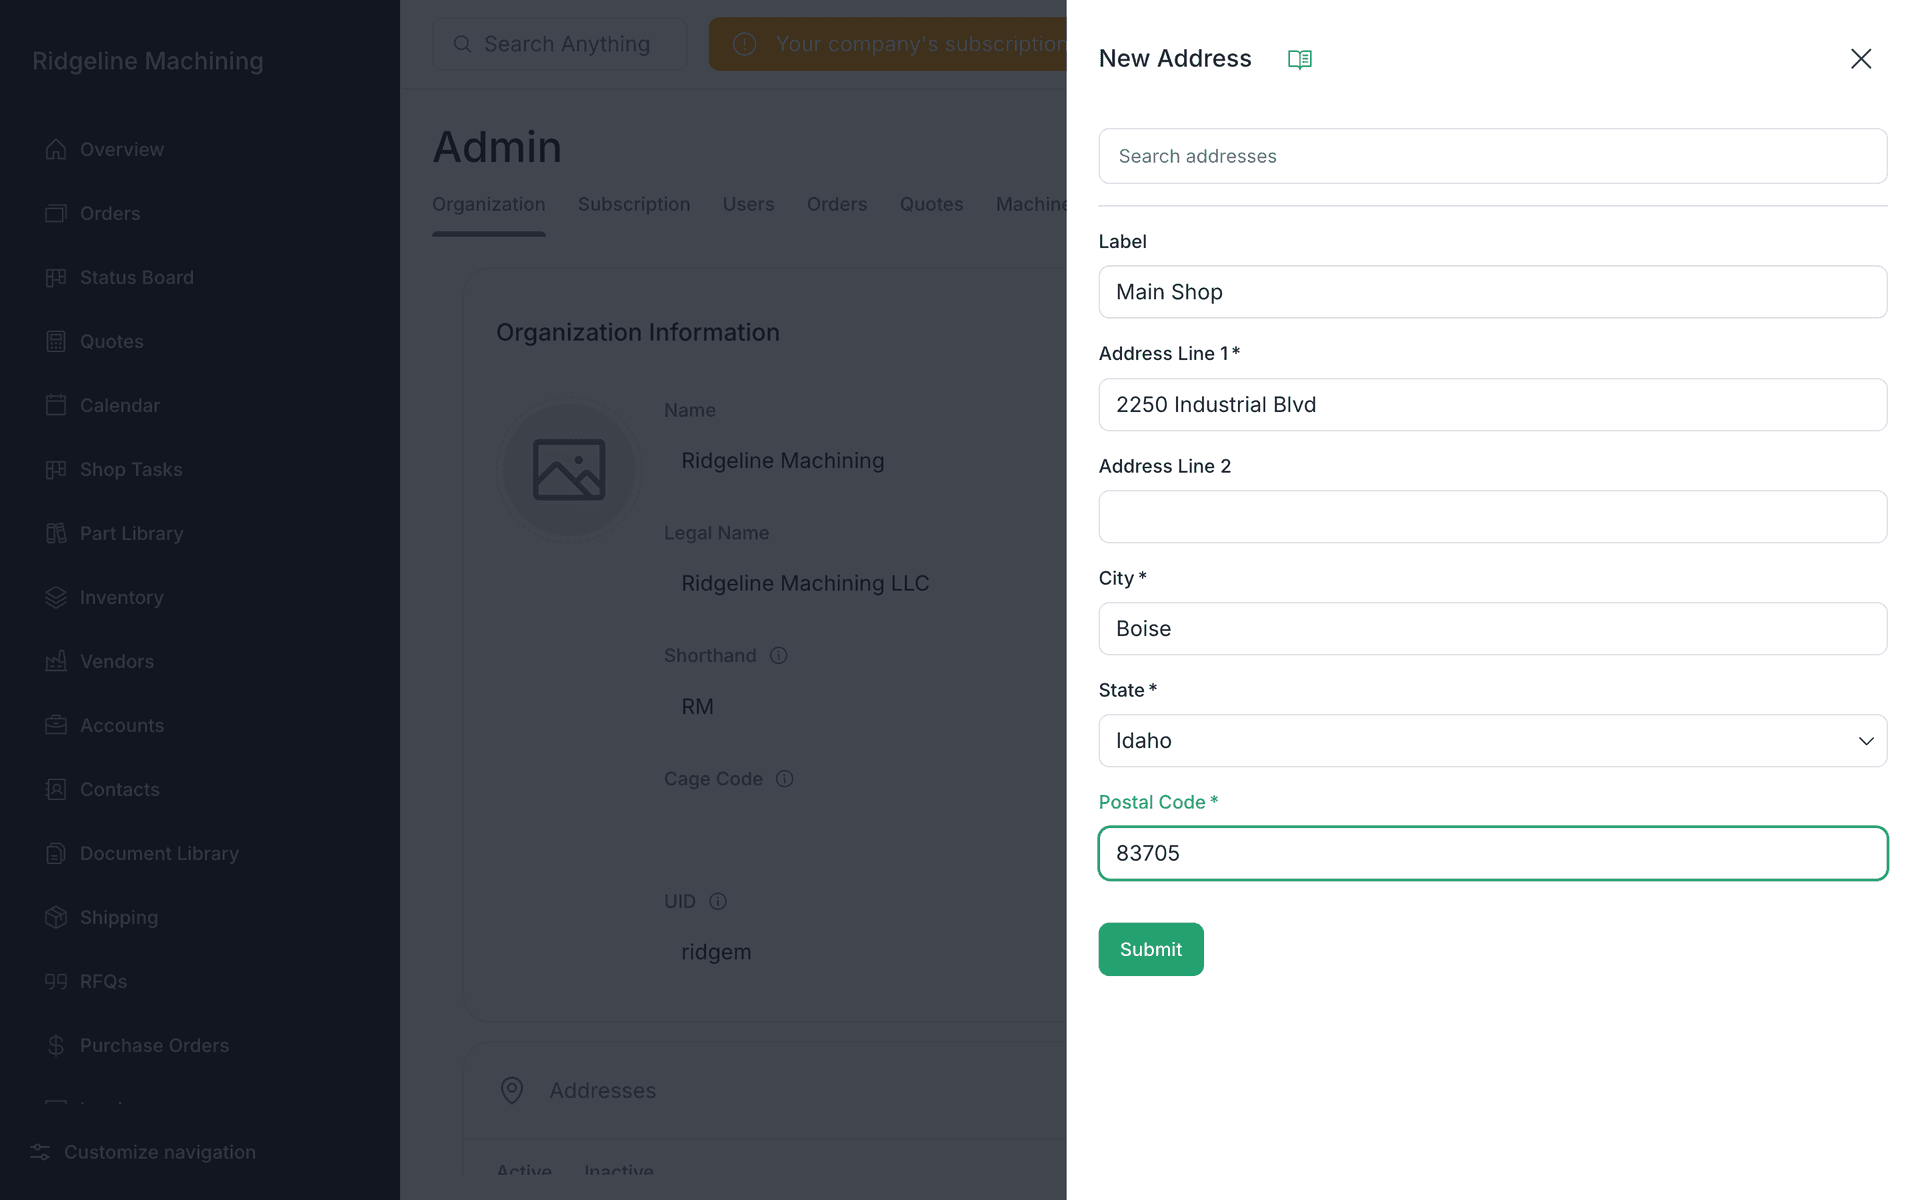Submit the new address form
The image size is (1920, 1200).
point(1150,949)
